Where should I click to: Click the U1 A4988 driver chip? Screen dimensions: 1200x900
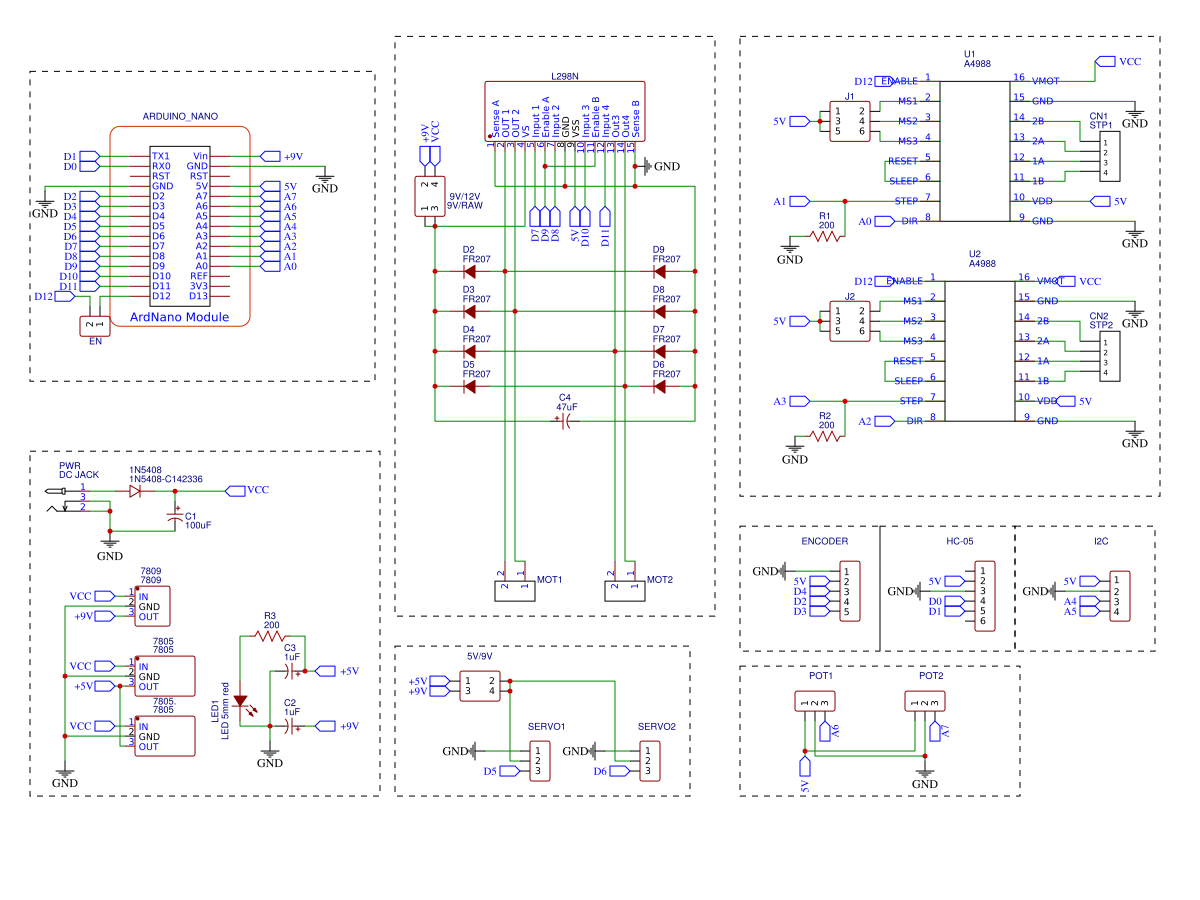point(975,150)
